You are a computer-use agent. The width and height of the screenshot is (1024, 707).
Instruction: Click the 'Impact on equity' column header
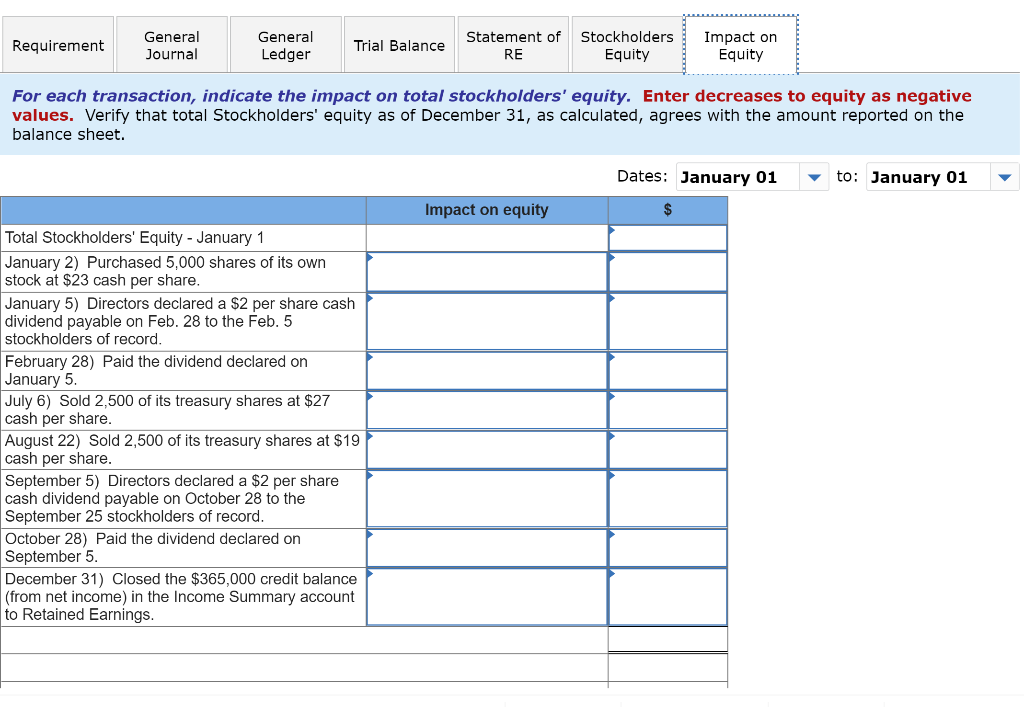coord(487,210)
